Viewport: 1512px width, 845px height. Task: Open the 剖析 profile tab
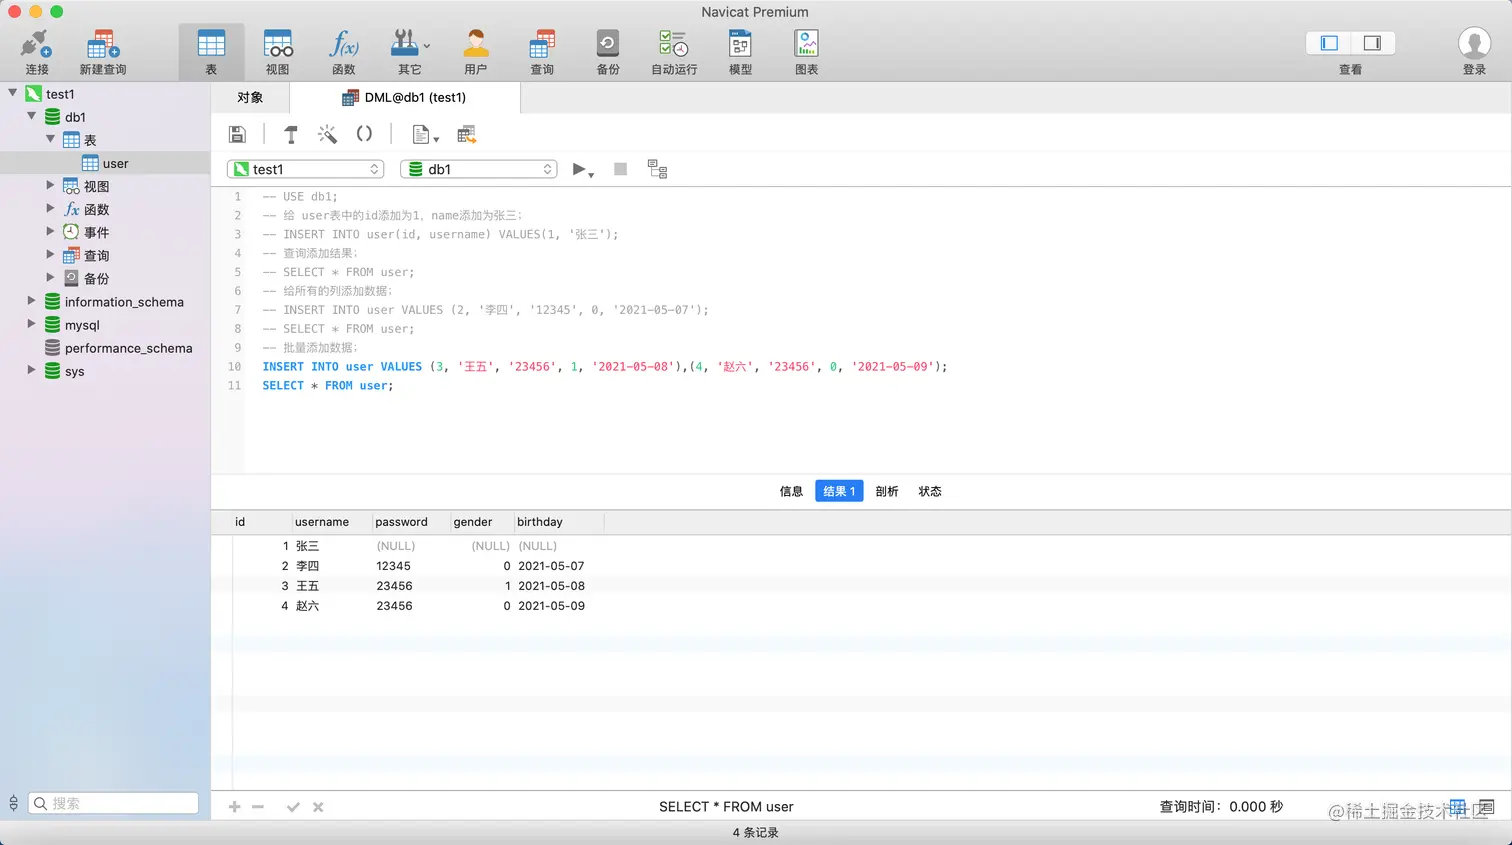(x=887, y=491)
